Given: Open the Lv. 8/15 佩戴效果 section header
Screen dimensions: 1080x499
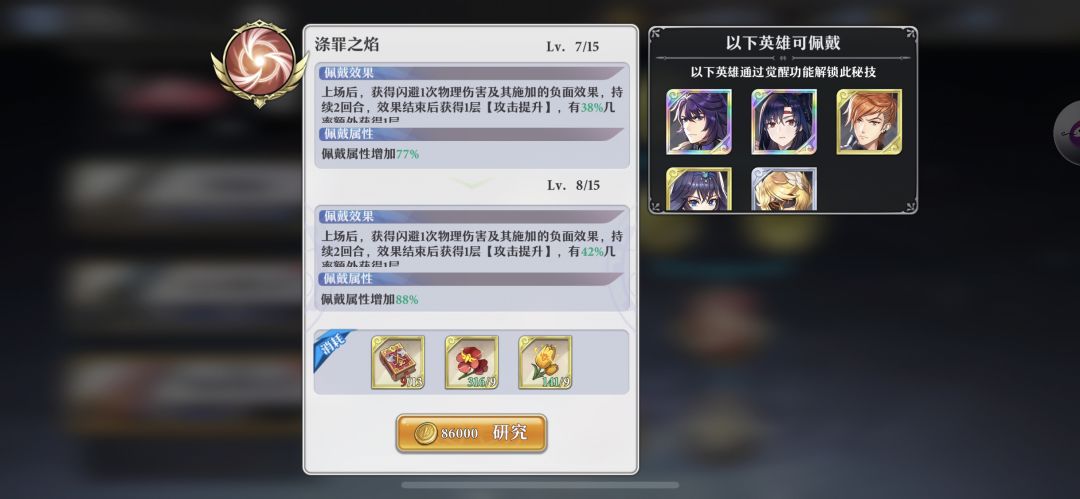Looking at the screenshot, I should 472,216.
